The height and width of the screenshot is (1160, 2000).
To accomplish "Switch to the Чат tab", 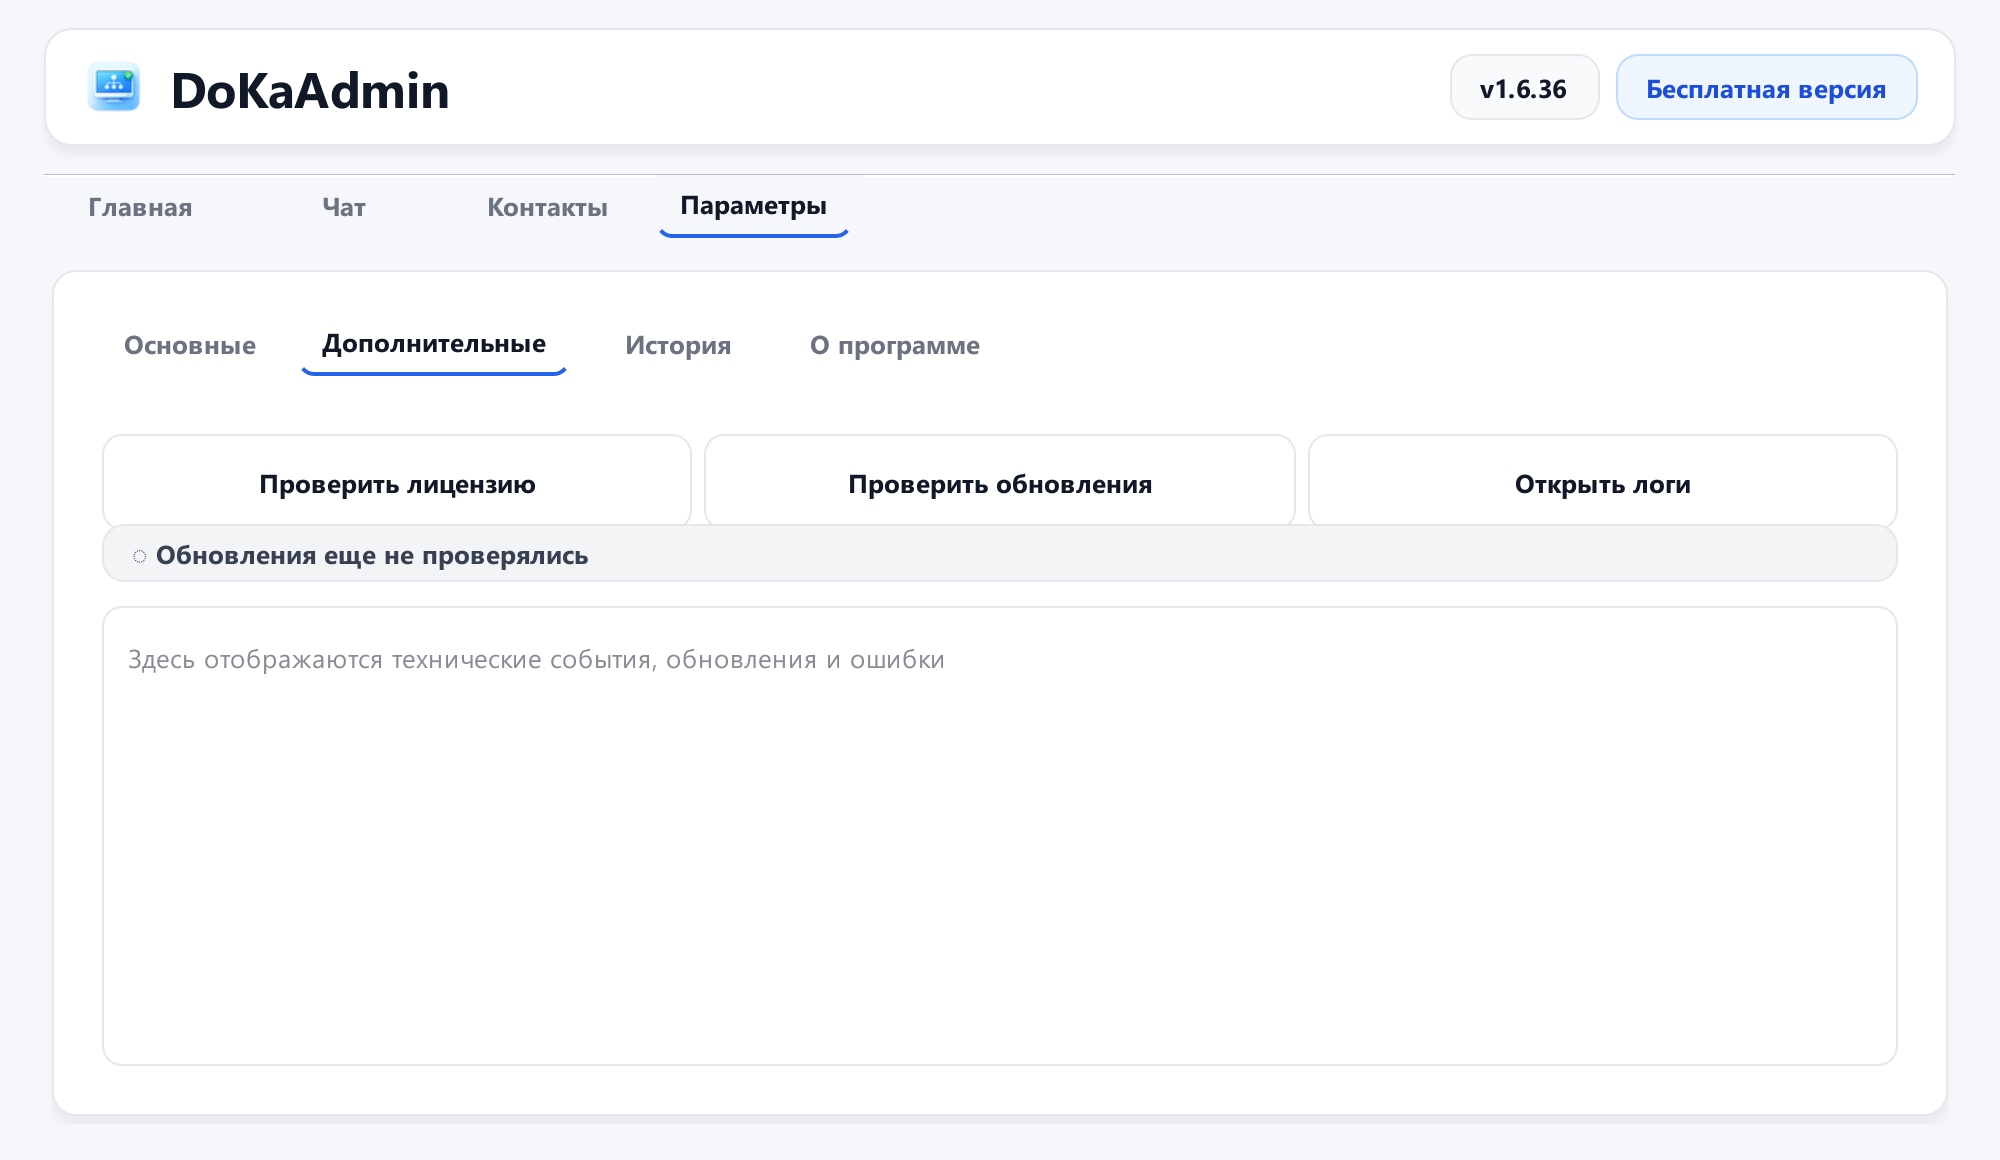I will tap(344, 207).
